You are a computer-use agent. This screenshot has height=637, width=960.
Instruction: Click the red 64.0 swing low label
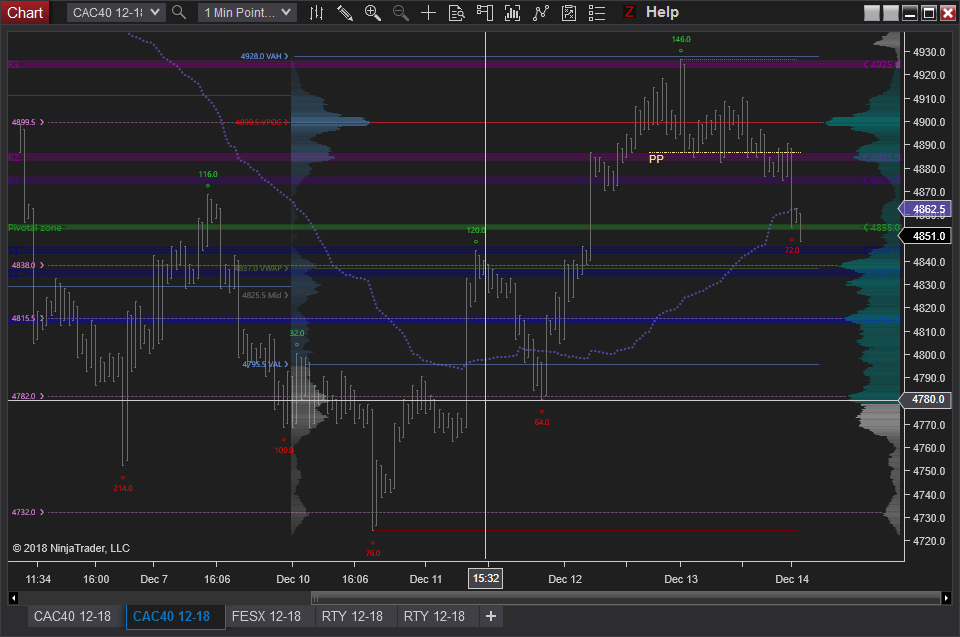pyautogui.click(x=542, y=422)
